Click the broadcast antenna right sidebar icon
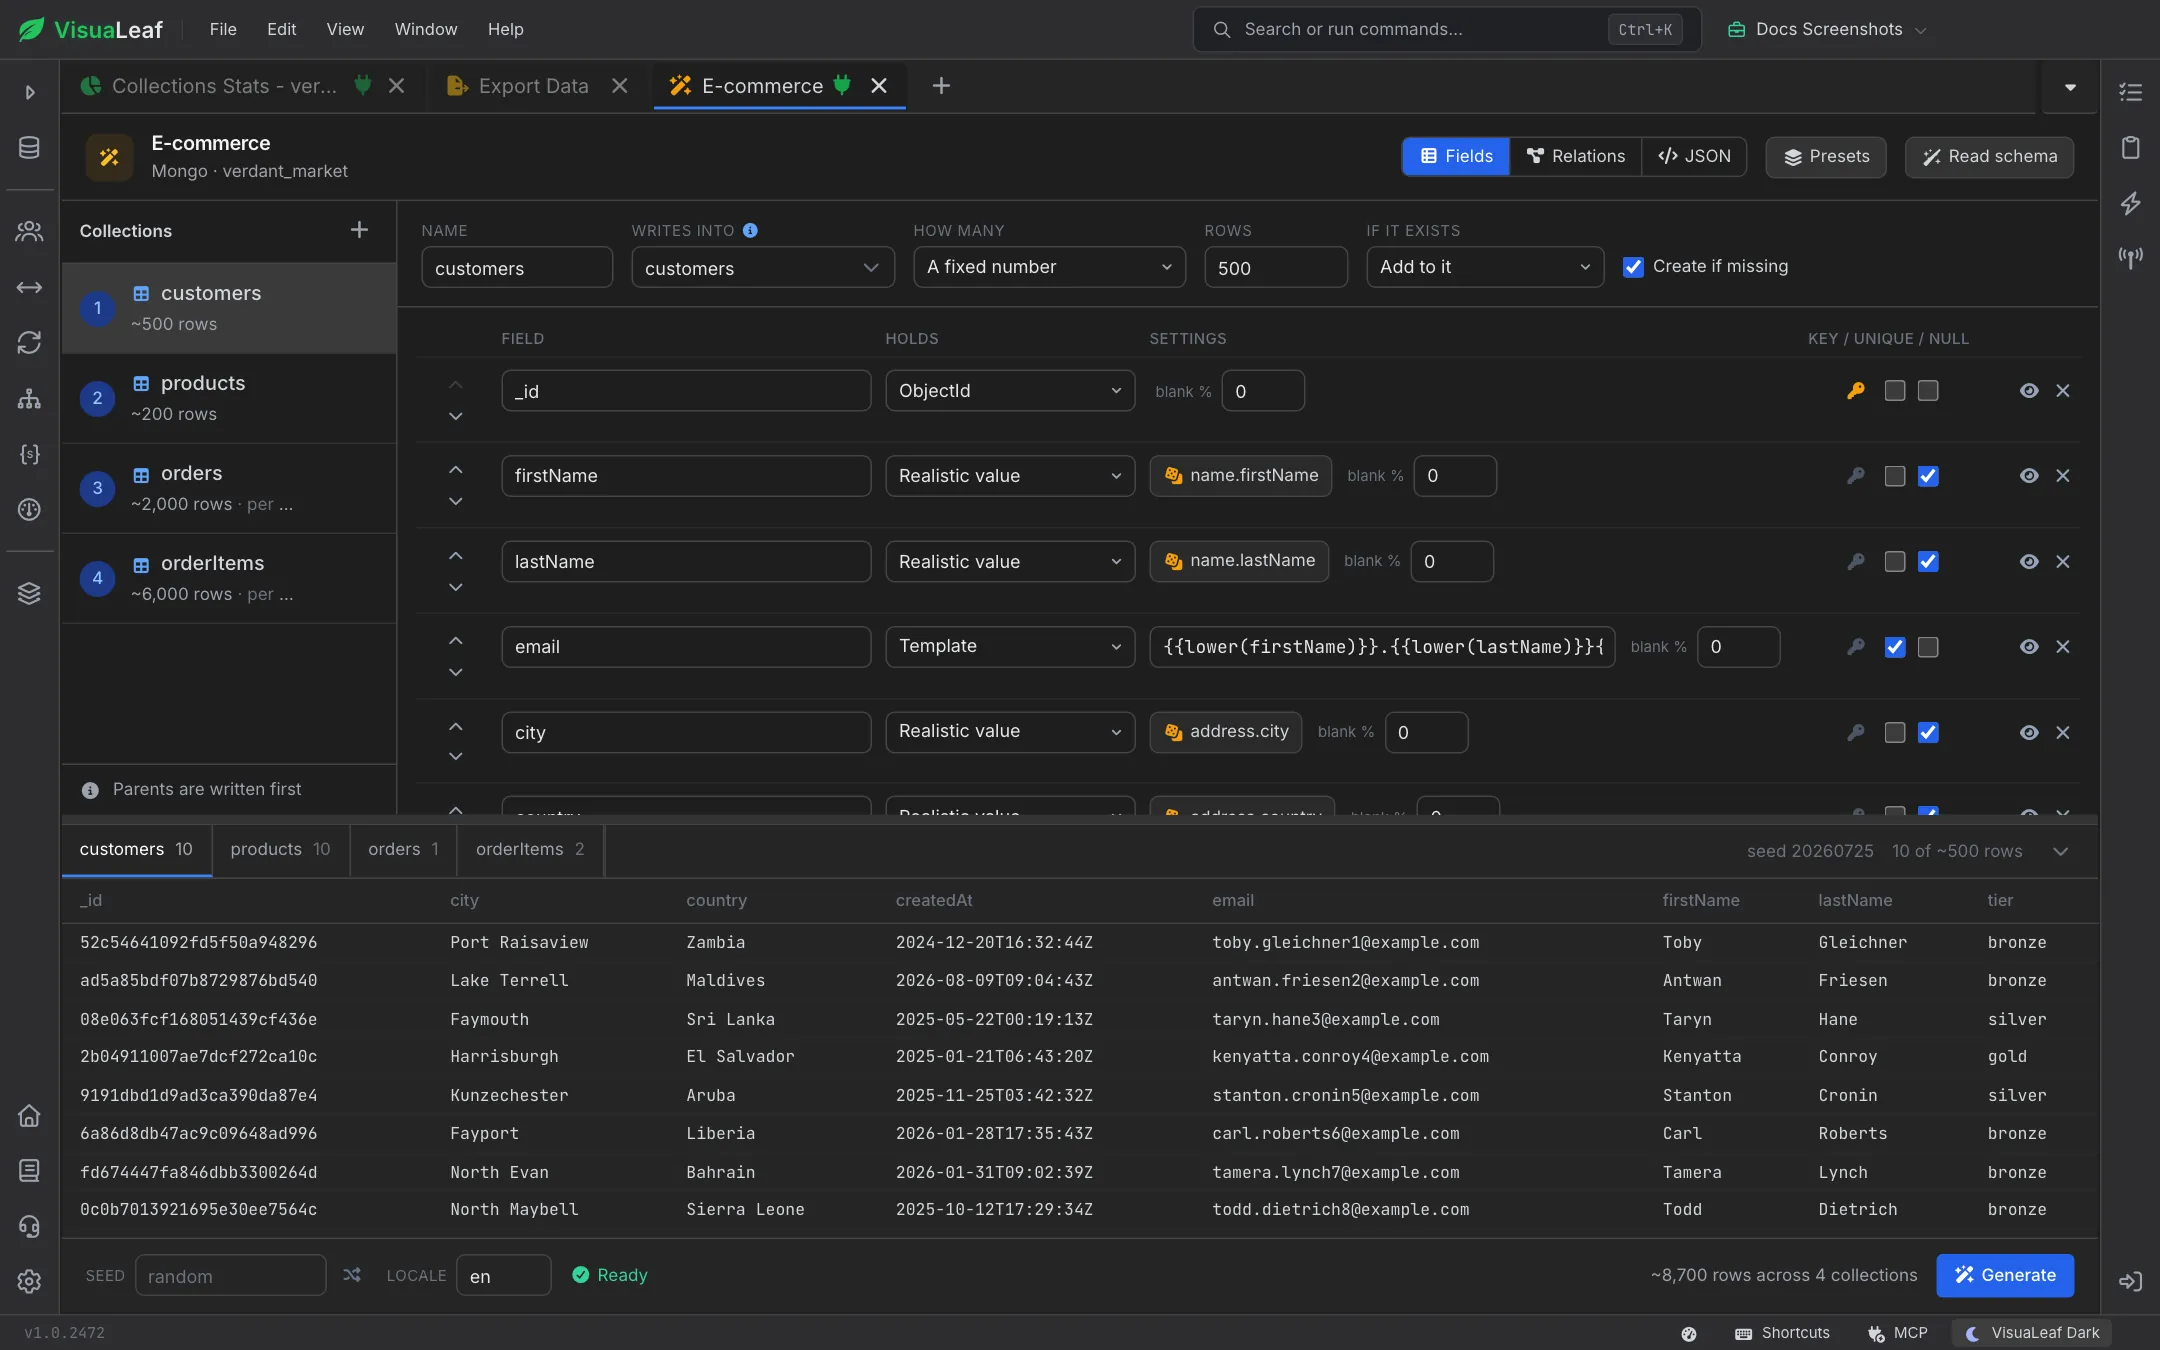The image size is (2160, 1350). (x=2131, y=258)
